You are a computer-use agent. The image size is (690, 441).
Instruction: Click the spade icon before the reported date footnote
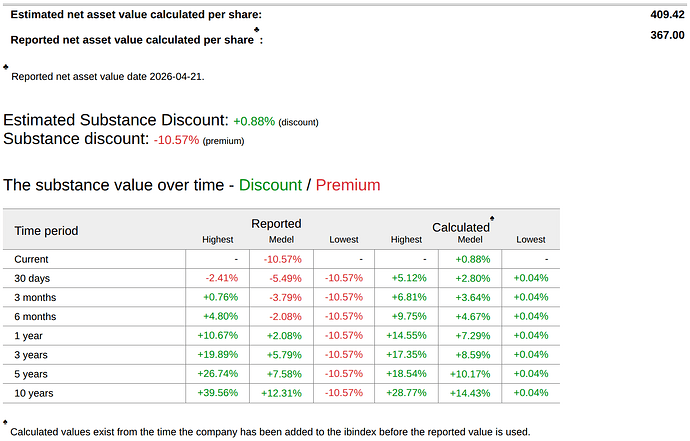point(6,67)
